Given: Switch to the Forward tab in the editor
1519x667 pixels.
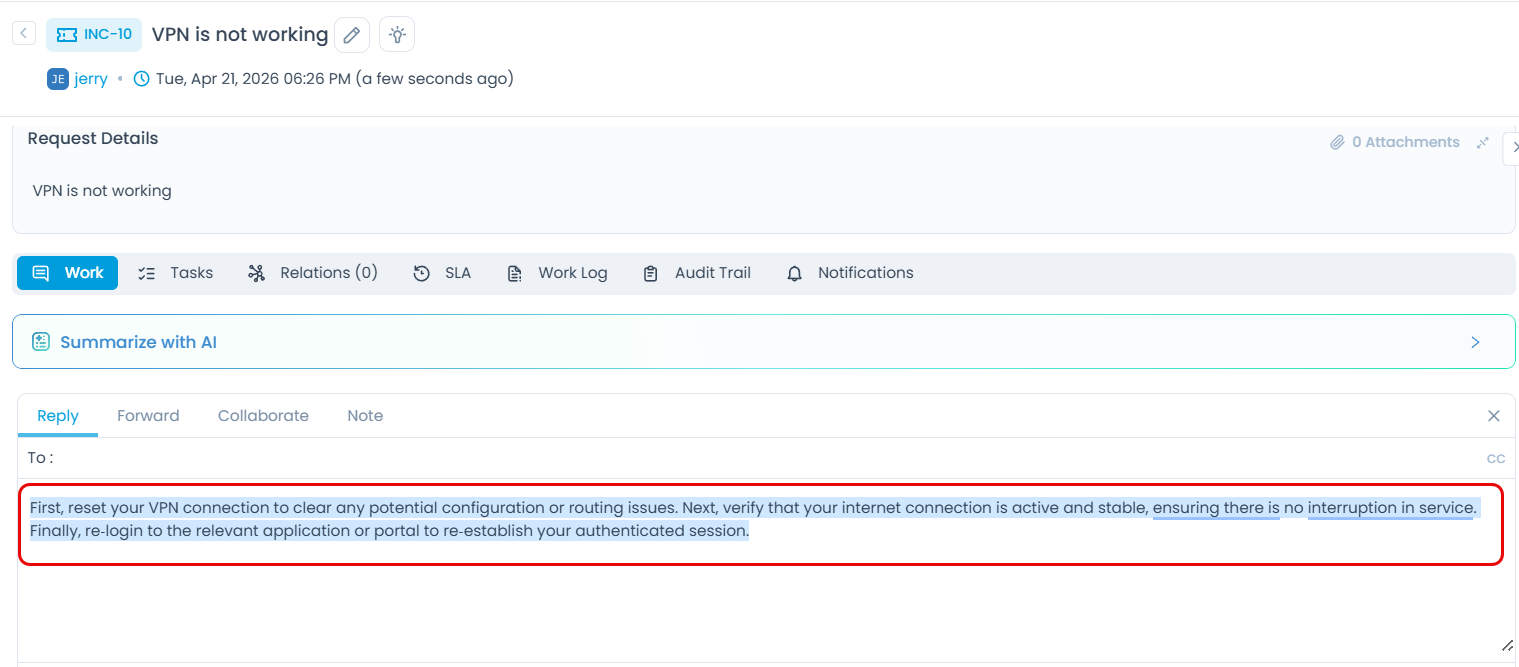Looking at the screenshot, I should (148, 416).
